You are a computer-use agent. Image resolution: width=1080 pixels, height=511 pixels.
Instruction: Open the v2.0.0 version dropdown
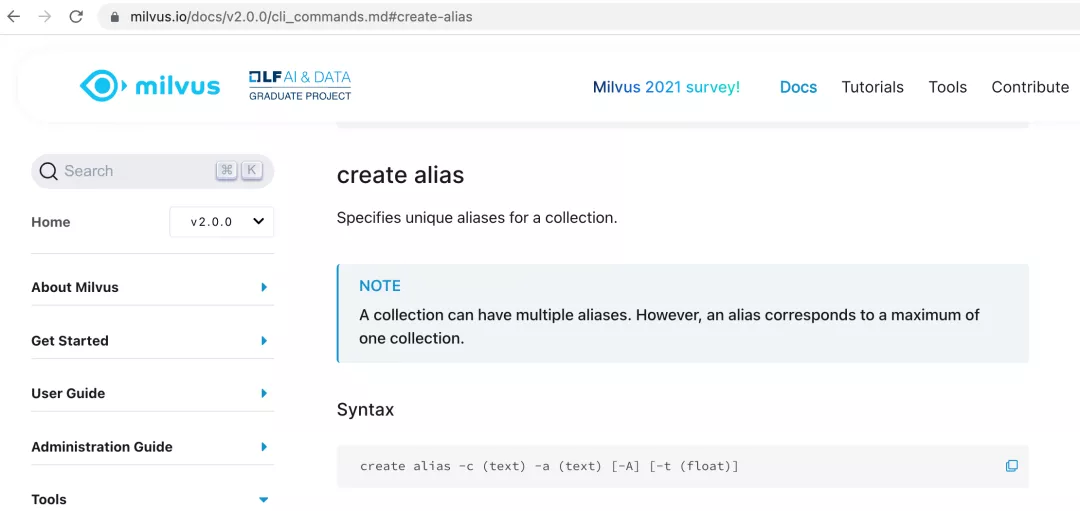pyautogui.click(x=222, y=222)
